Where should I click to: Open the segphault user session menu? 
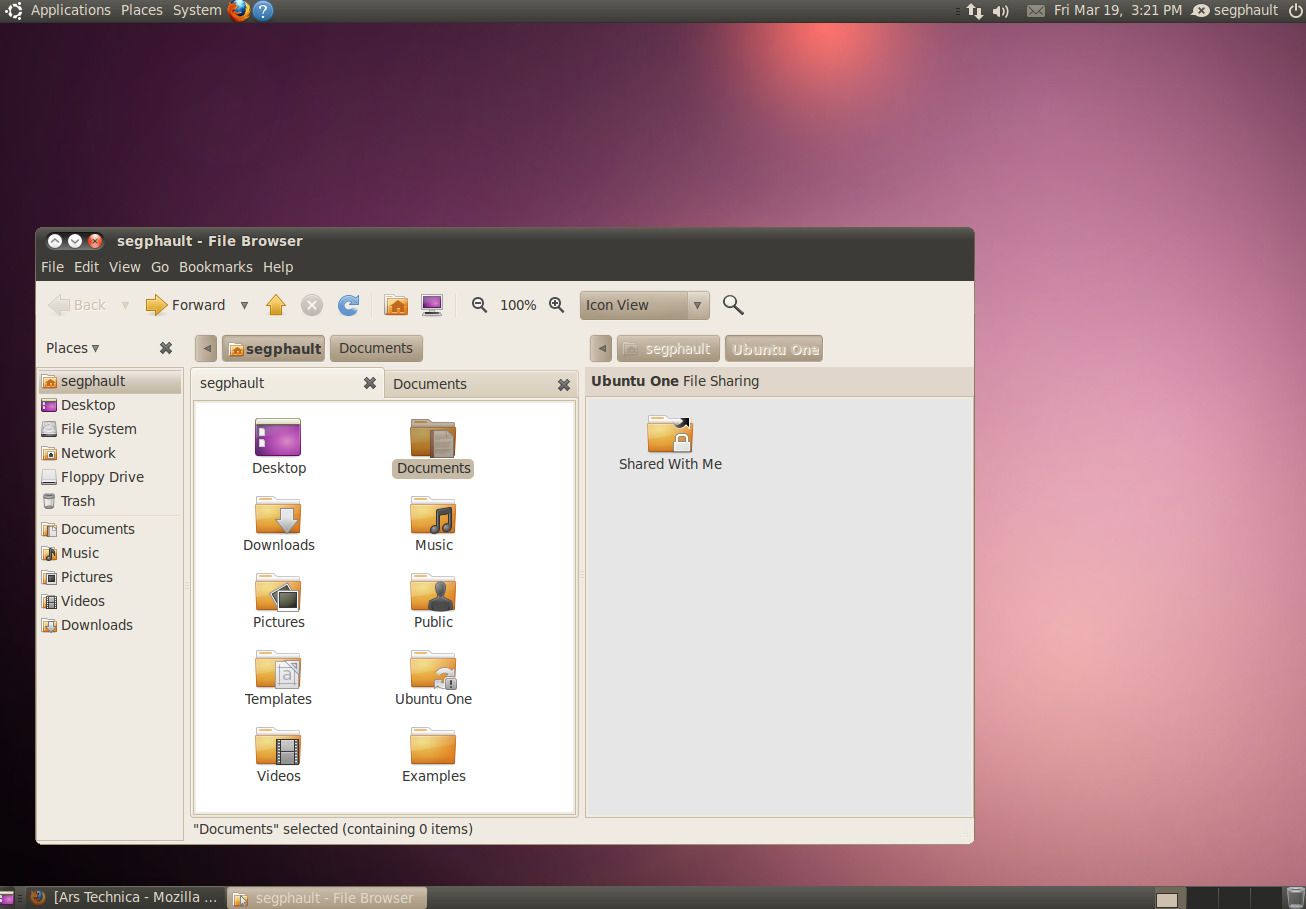[1237, 10]
